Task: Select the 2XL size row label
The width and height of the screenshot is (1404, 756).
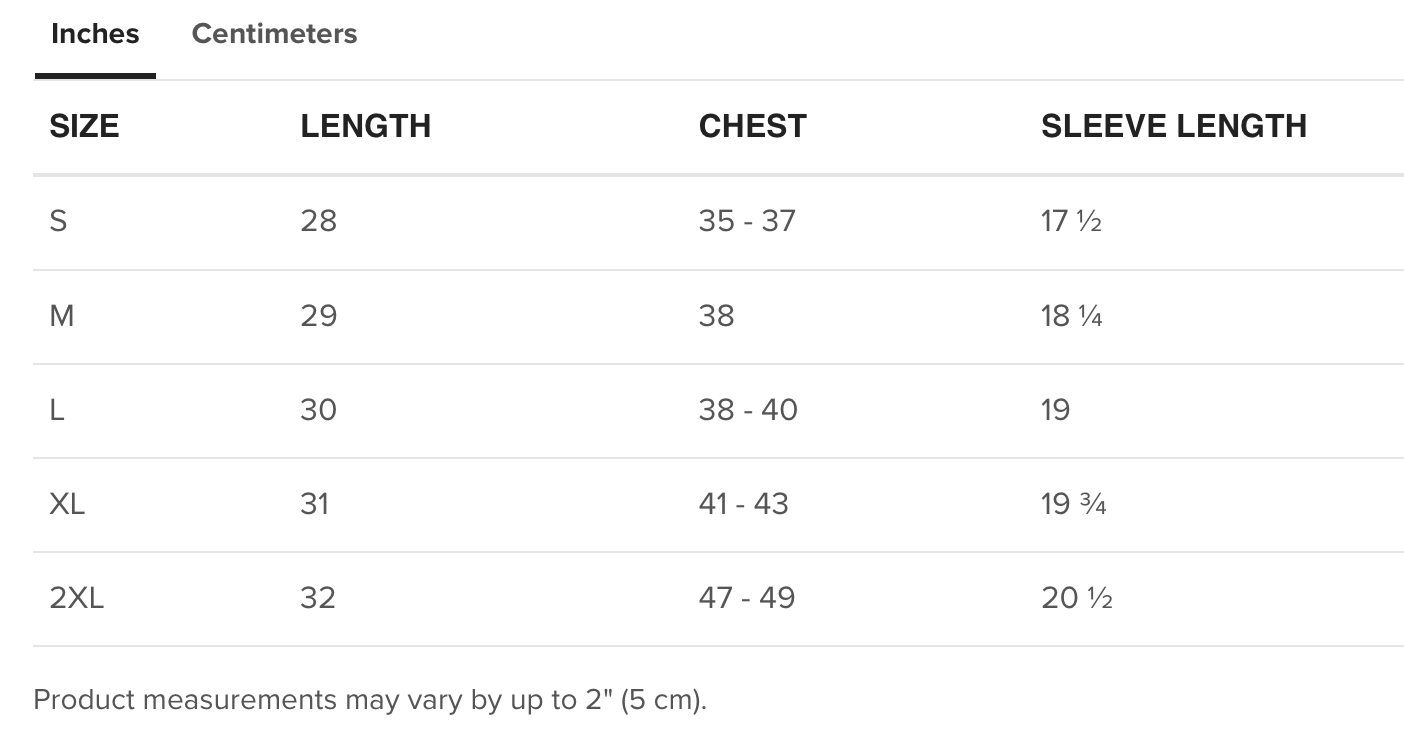Action: point(76,598)
